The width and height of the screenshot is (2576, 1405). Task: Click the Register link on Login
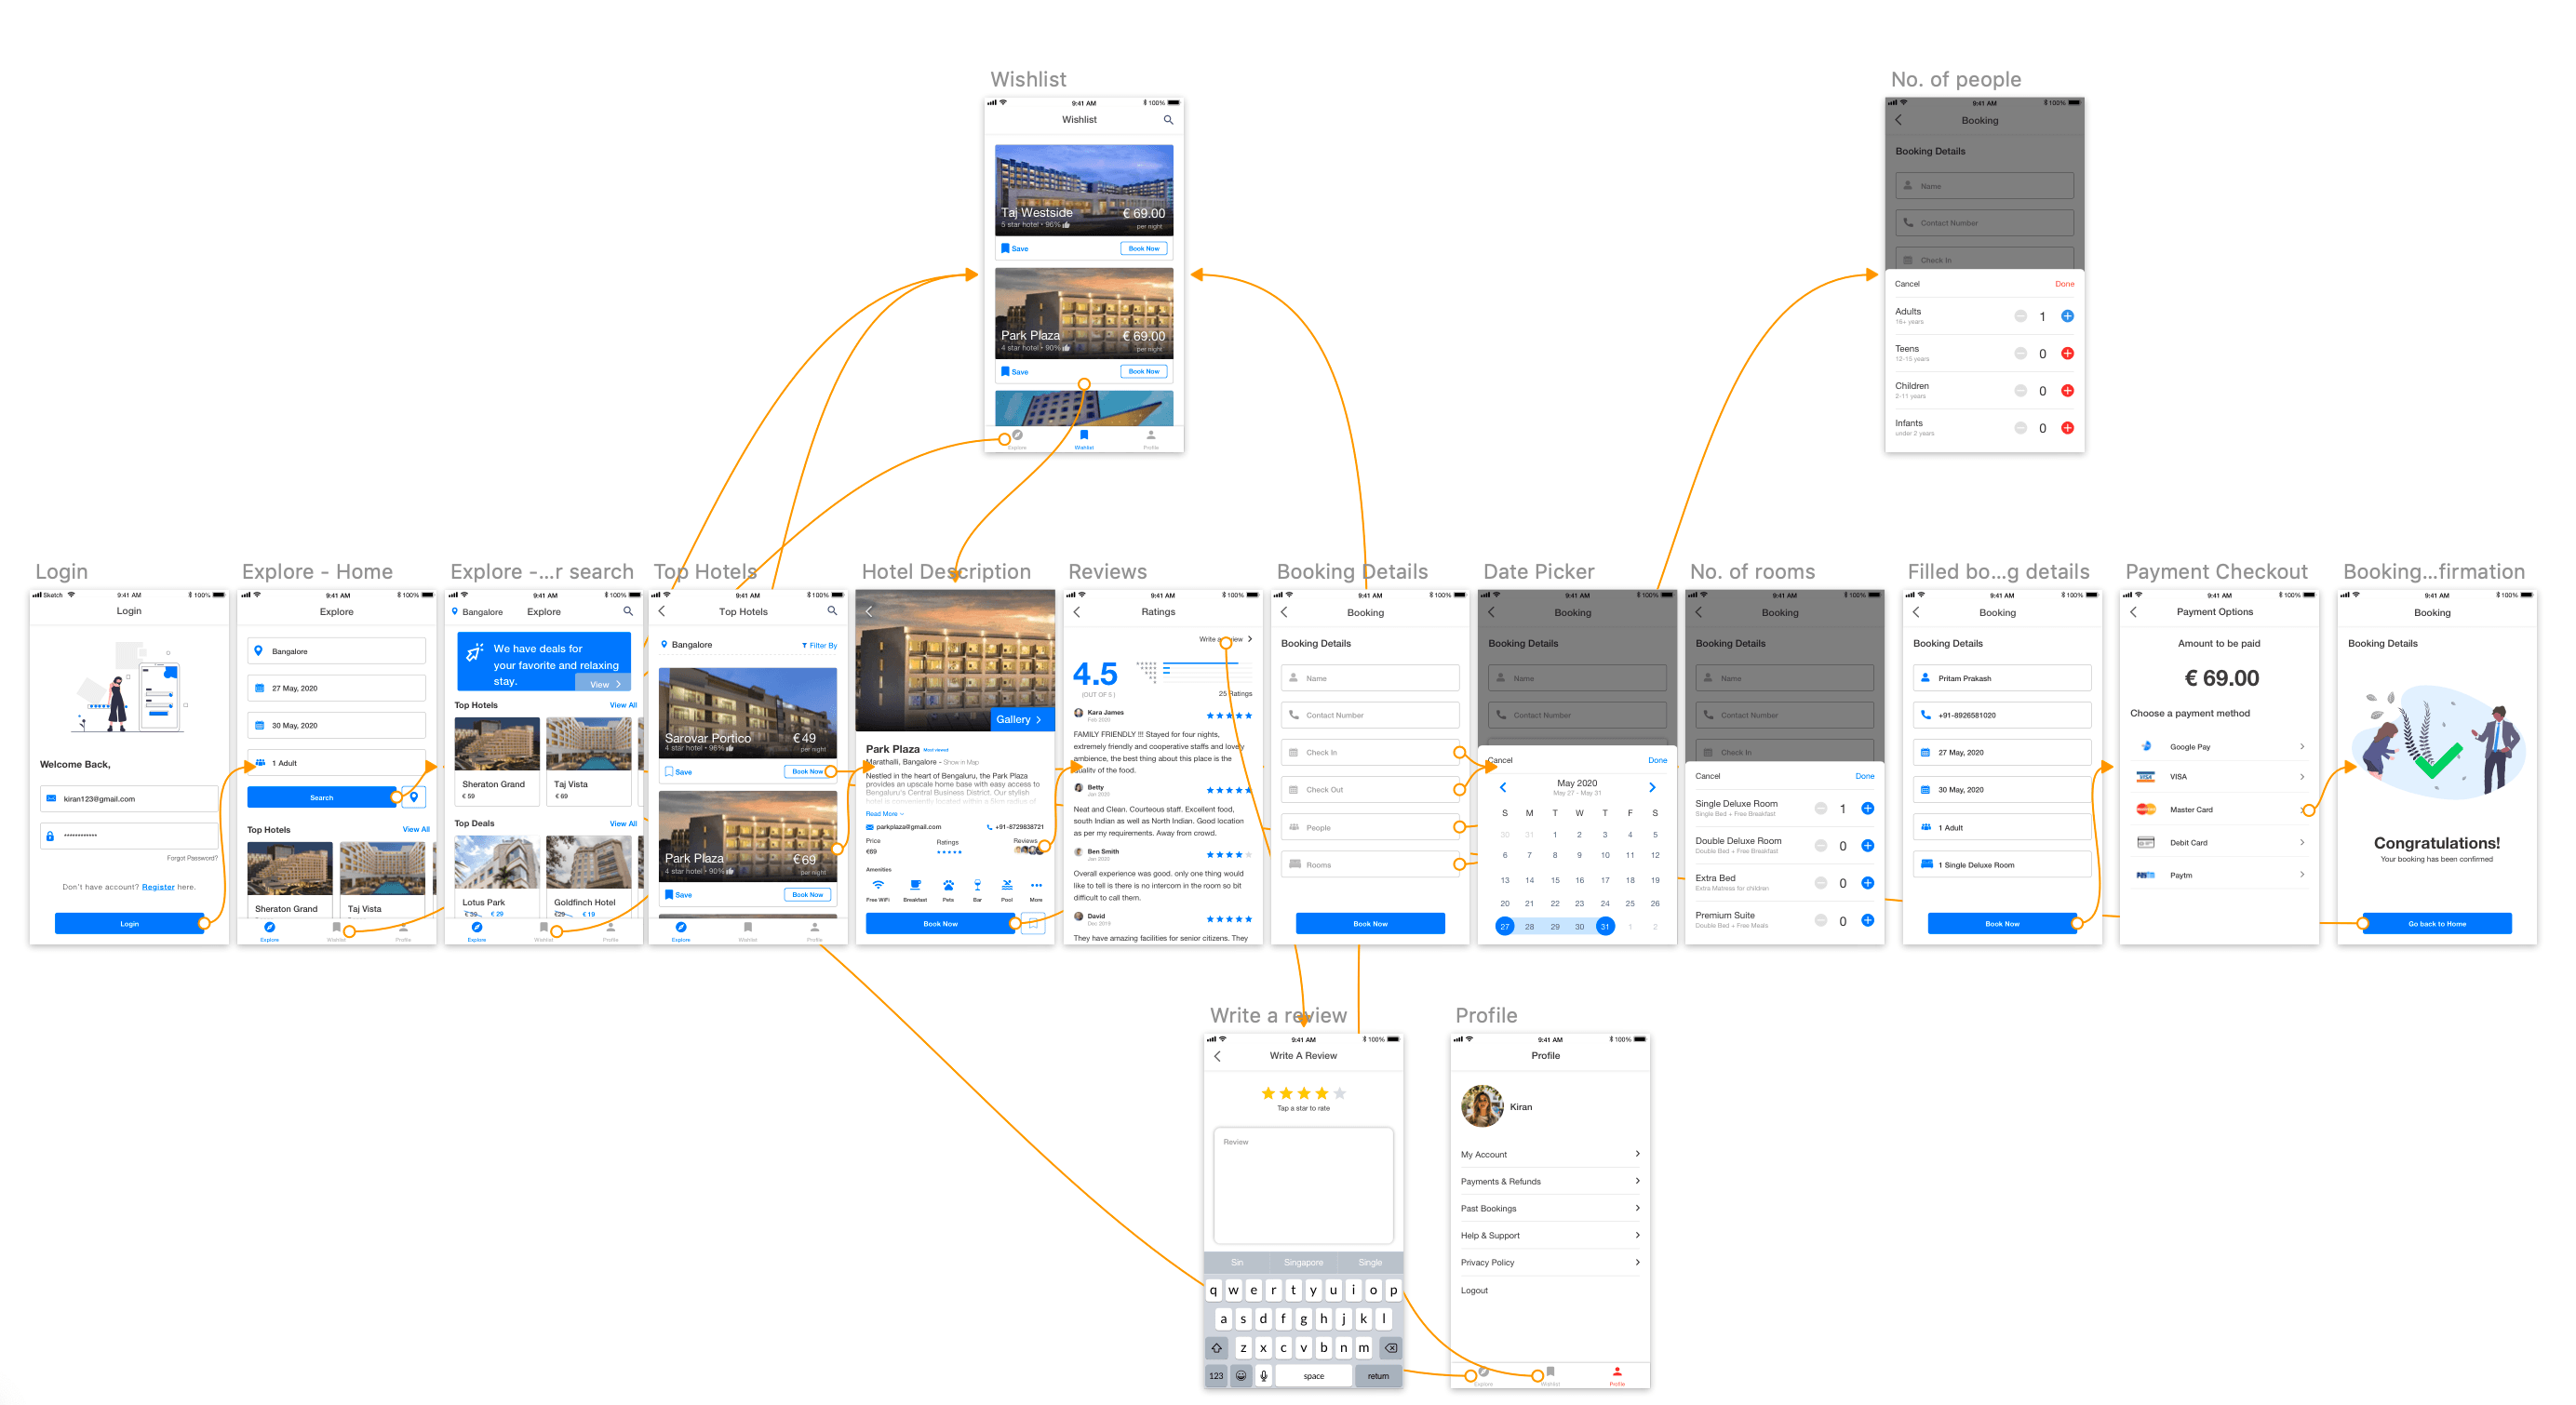tap(157, 887)
